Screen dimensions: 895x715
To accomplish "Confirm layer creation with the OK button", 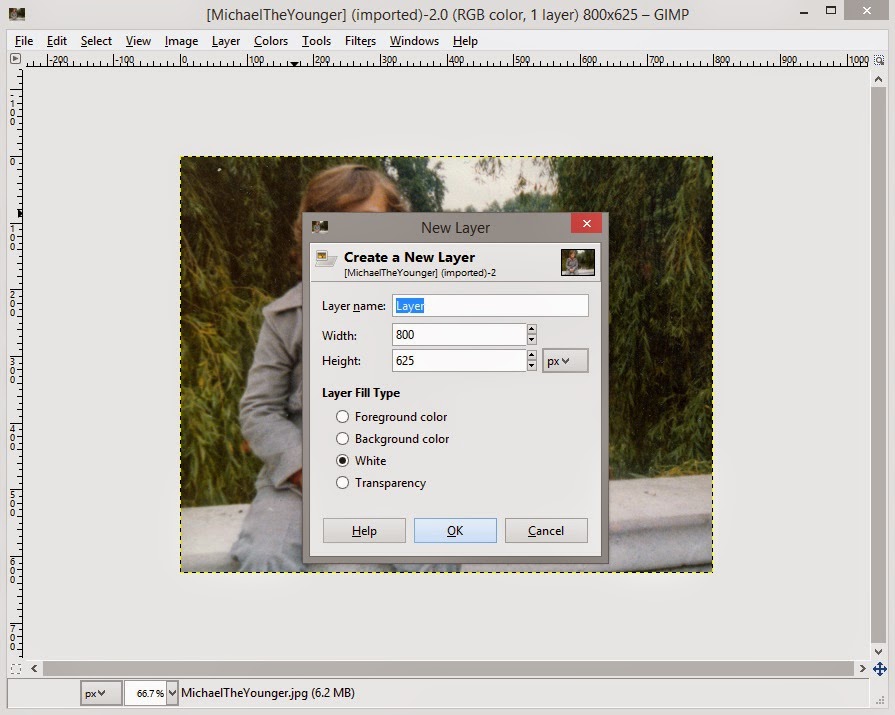I will pos(455,530).
